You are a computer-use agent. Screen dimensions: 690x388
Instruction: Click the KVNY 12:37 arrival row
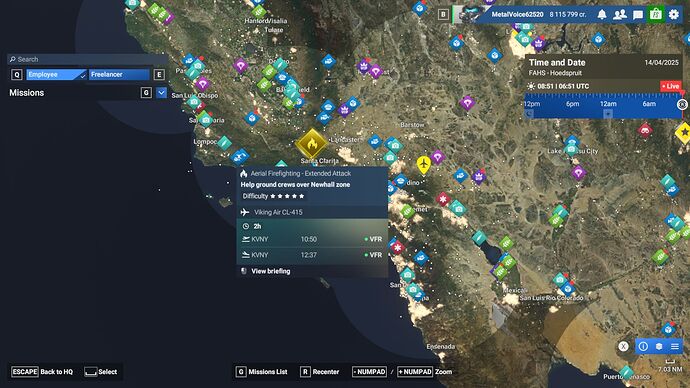[312, 255]
